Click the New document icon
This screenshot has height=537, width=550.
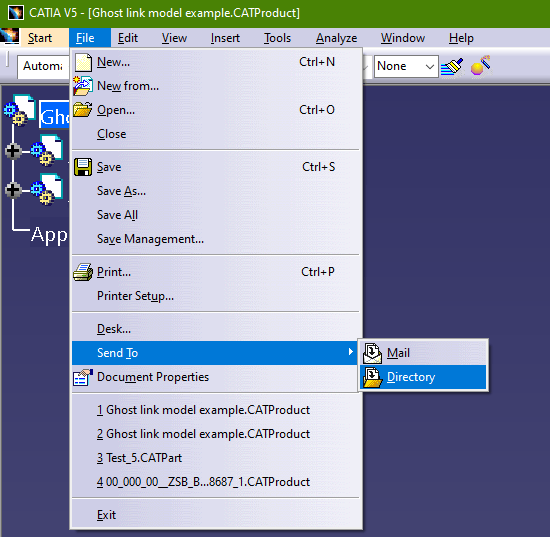pos(83,62)
